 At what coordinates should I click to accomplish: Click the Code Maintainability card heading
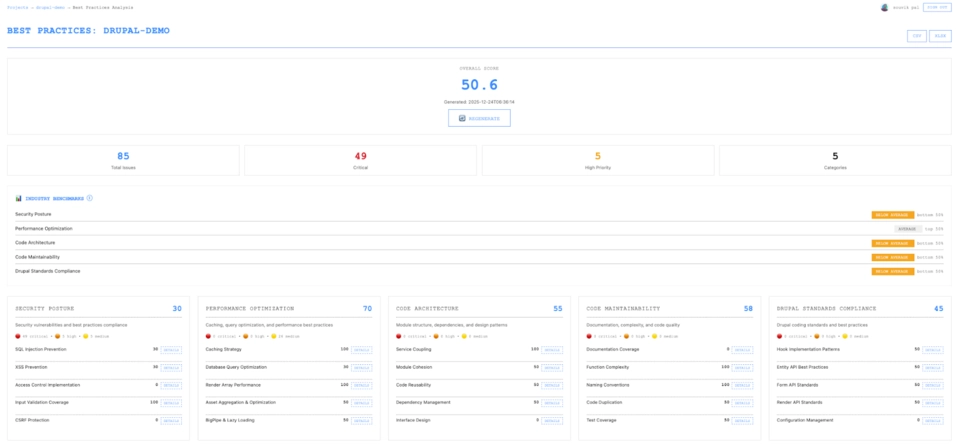[623, 309]
